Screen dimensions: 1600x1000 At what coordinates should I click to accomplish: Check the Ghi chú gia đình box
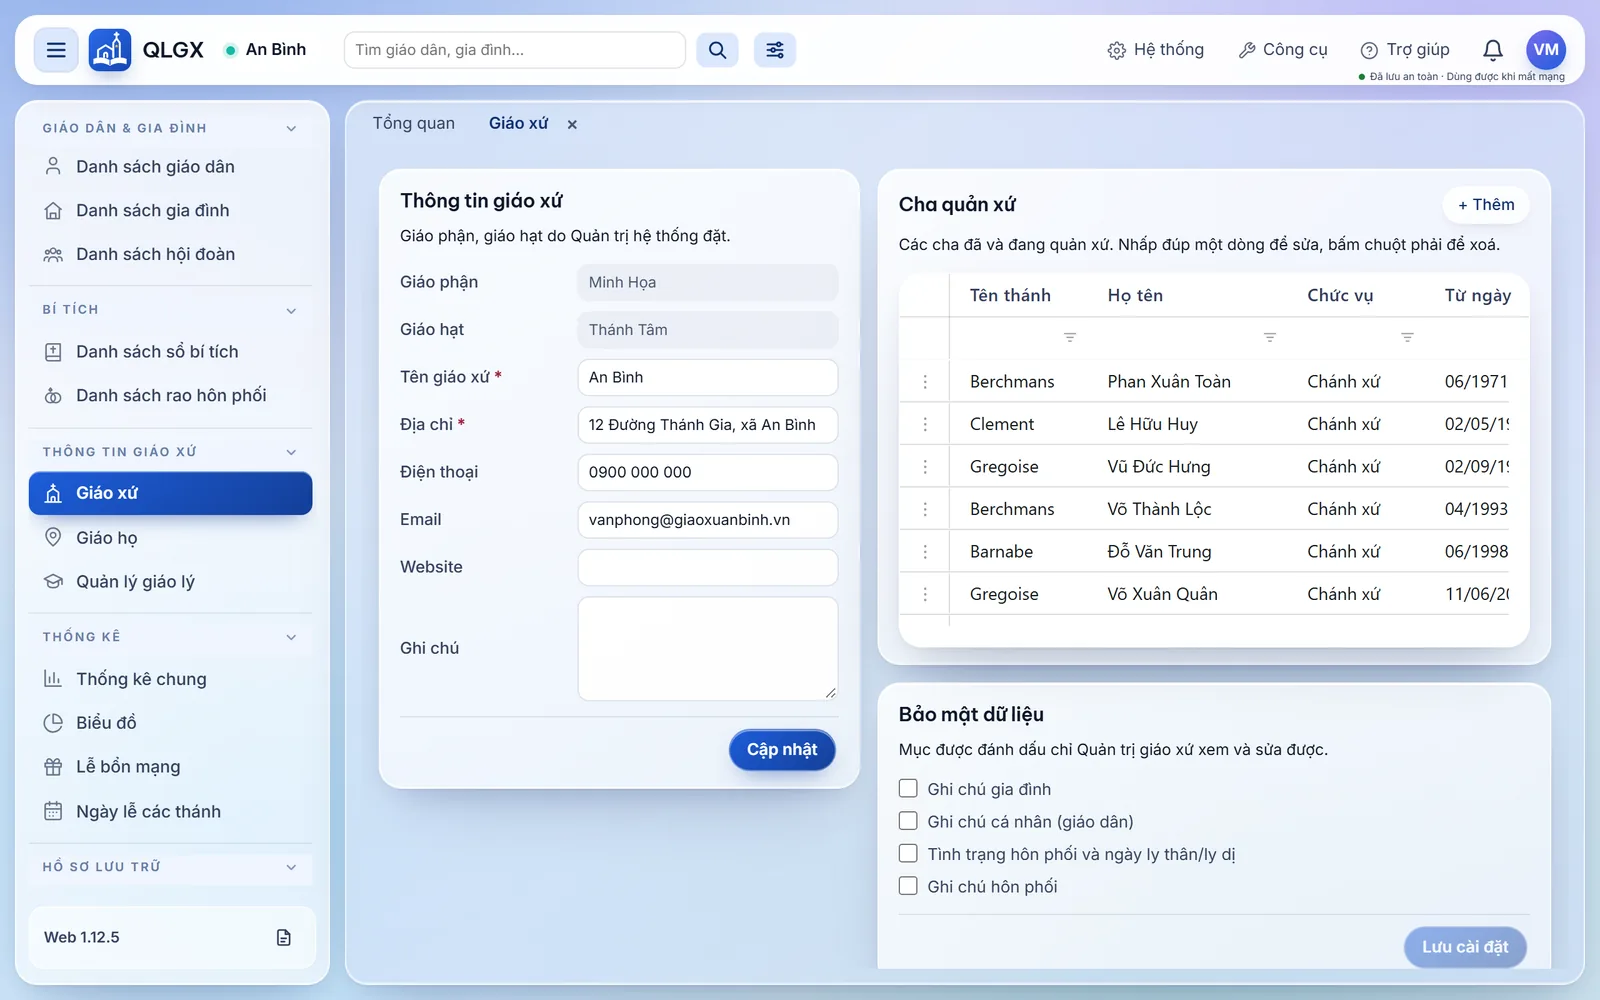(908, 788)
